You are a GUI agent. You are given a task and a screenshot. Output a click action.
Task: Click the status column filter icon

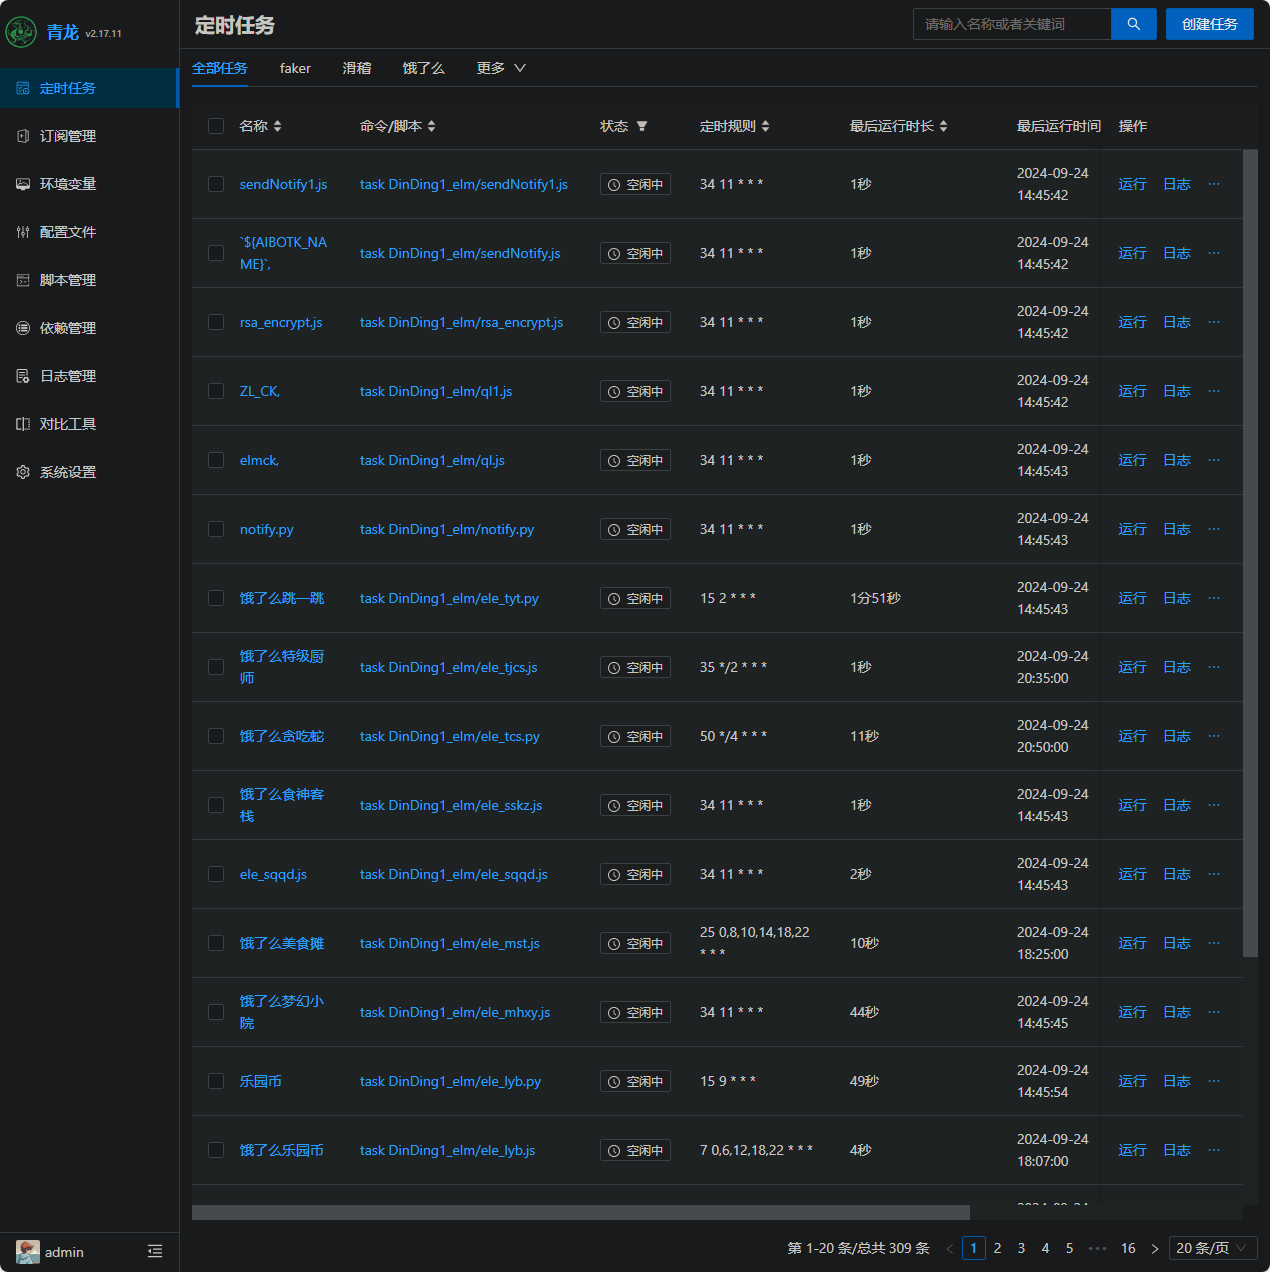coord(642,126)
